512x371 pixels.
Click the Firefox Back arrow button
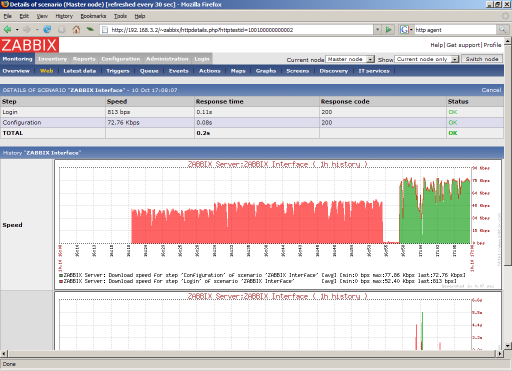(x=8, y=30)
